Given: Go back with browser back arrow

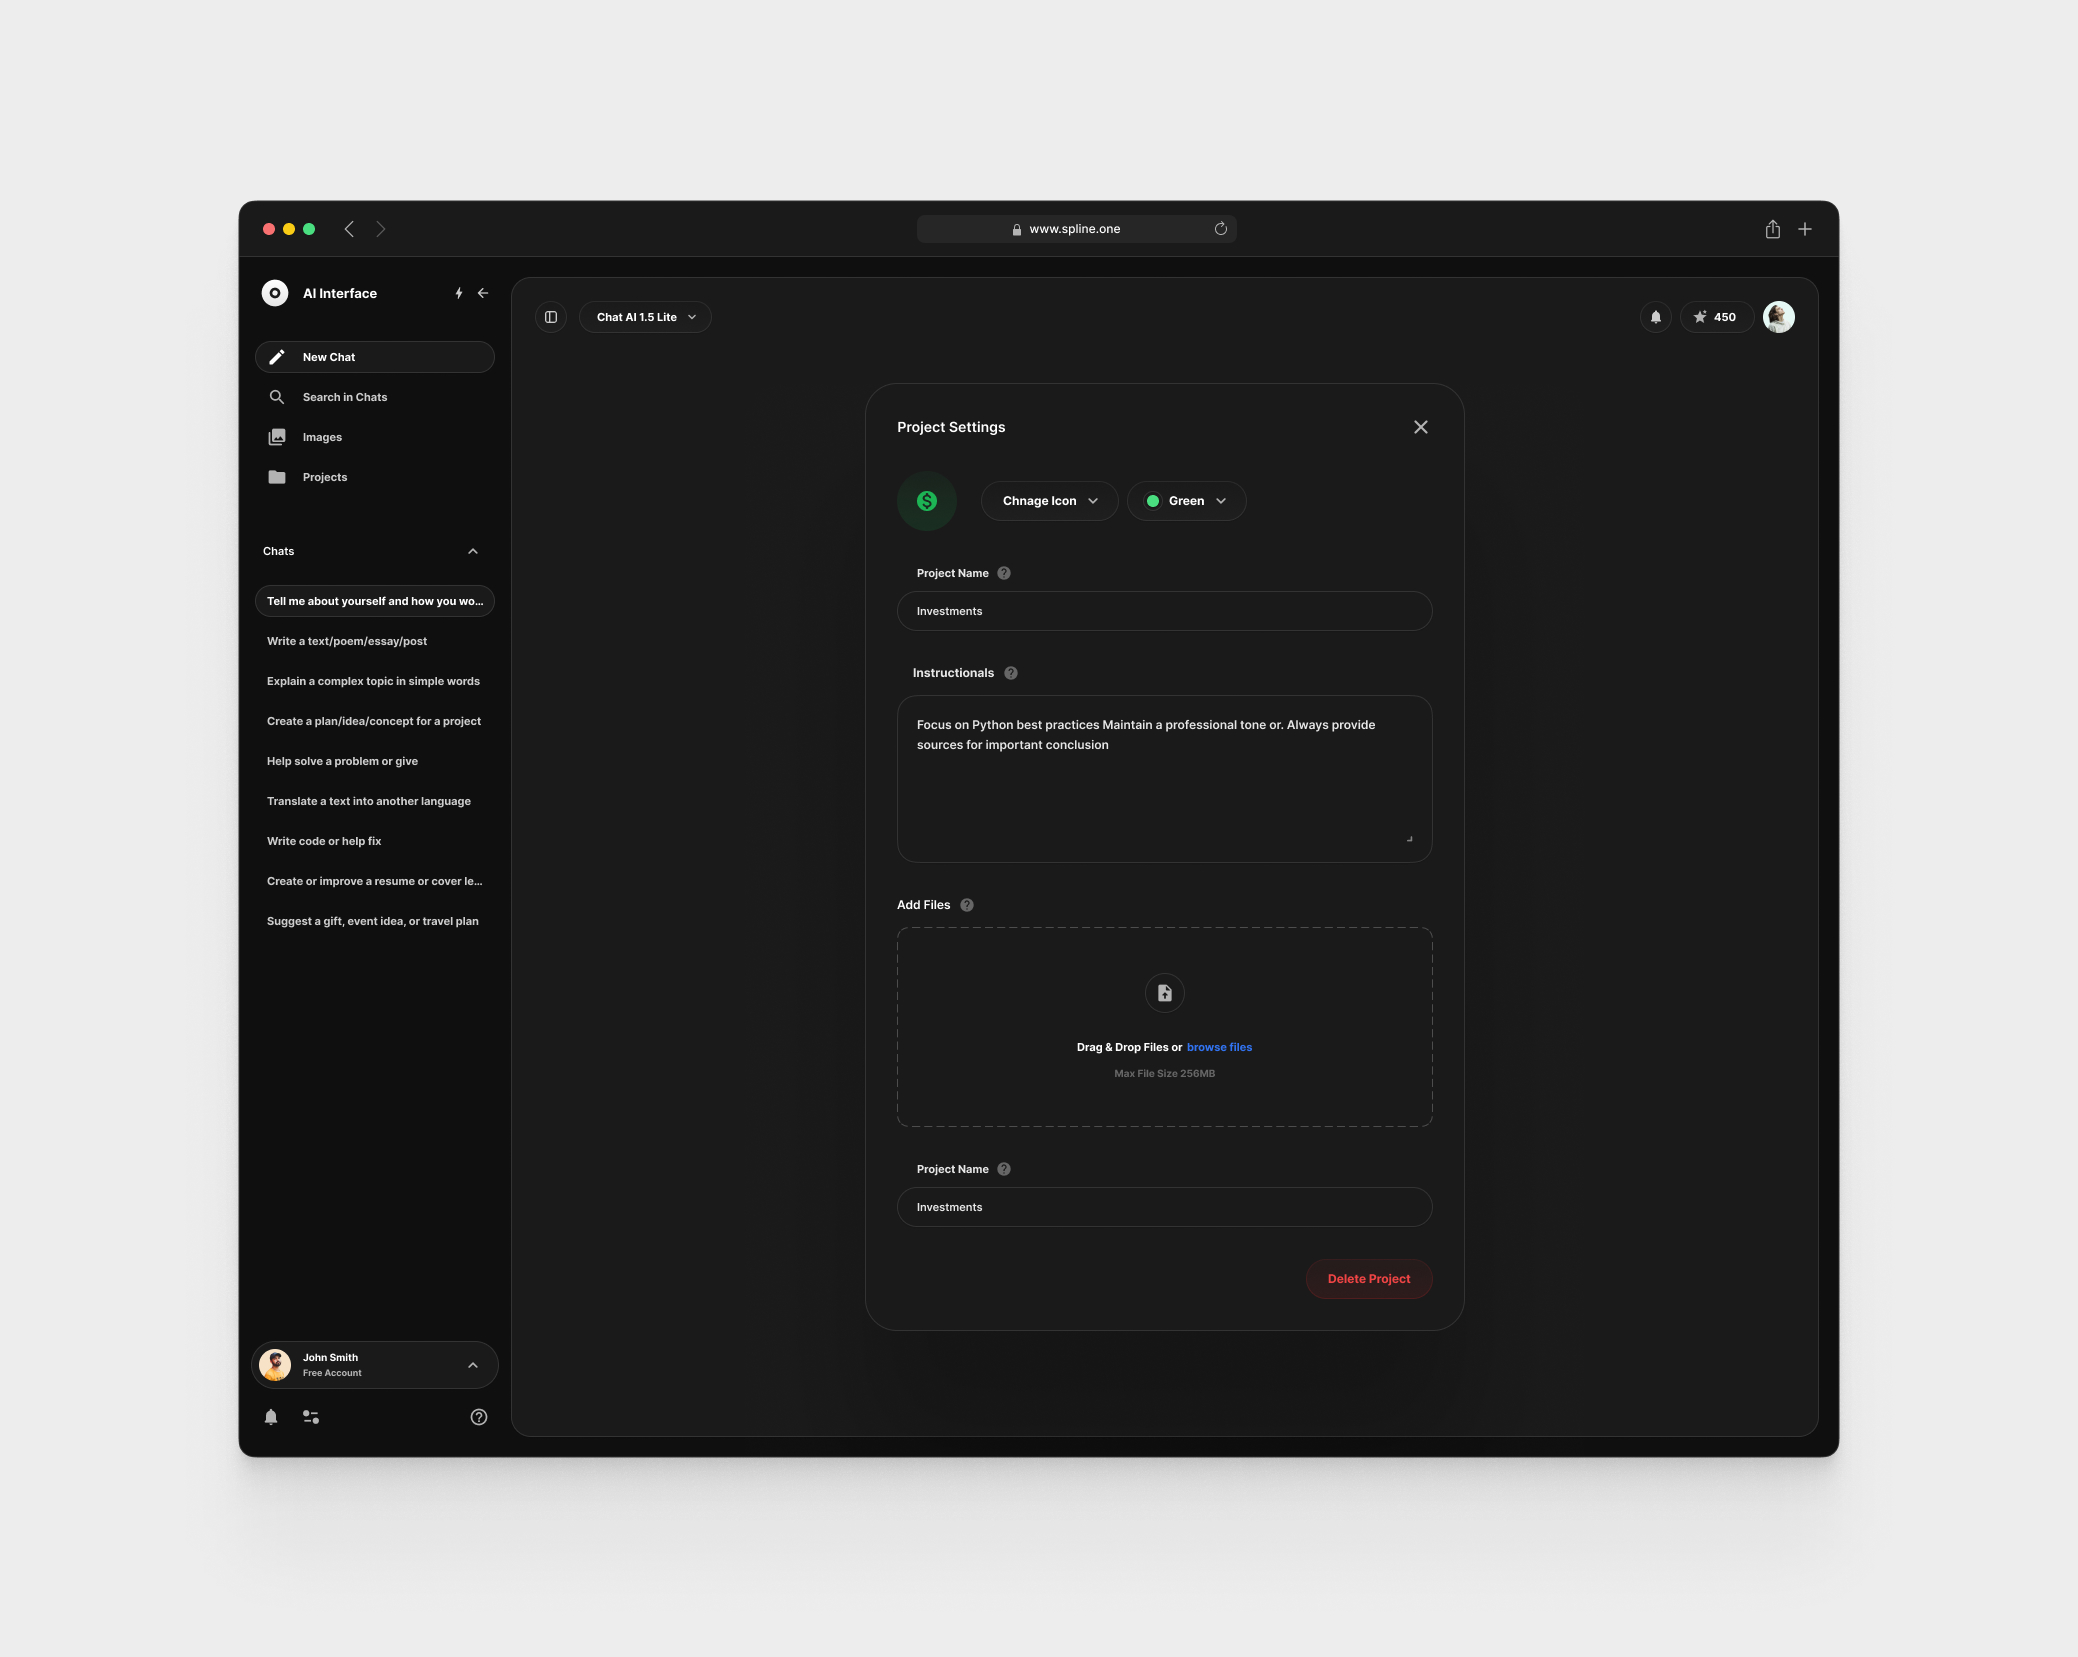Looking at the screenshot, I should (349, 229).
